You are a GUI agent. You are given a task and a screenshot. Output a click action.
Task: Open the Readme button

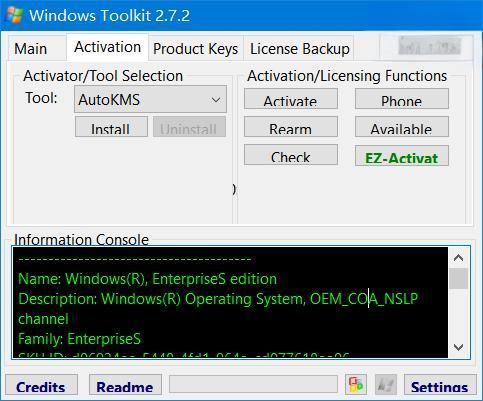125,384
